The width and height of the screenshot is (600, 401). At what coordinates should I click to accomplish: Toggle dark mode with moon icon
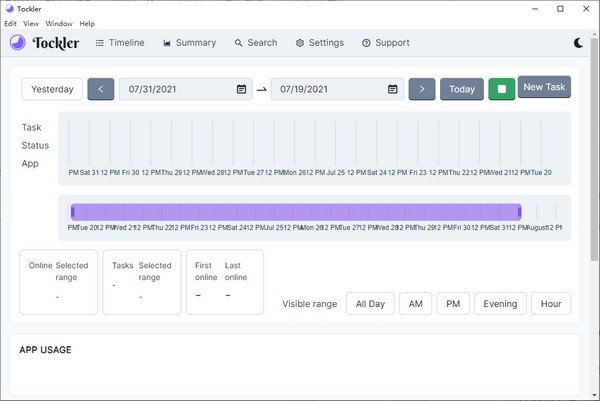click(579, 43)
